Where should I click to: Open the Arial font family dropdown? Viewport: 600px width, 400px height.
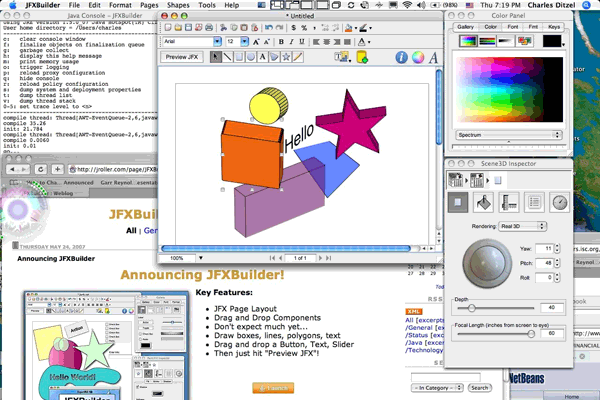tap(217, 41)
